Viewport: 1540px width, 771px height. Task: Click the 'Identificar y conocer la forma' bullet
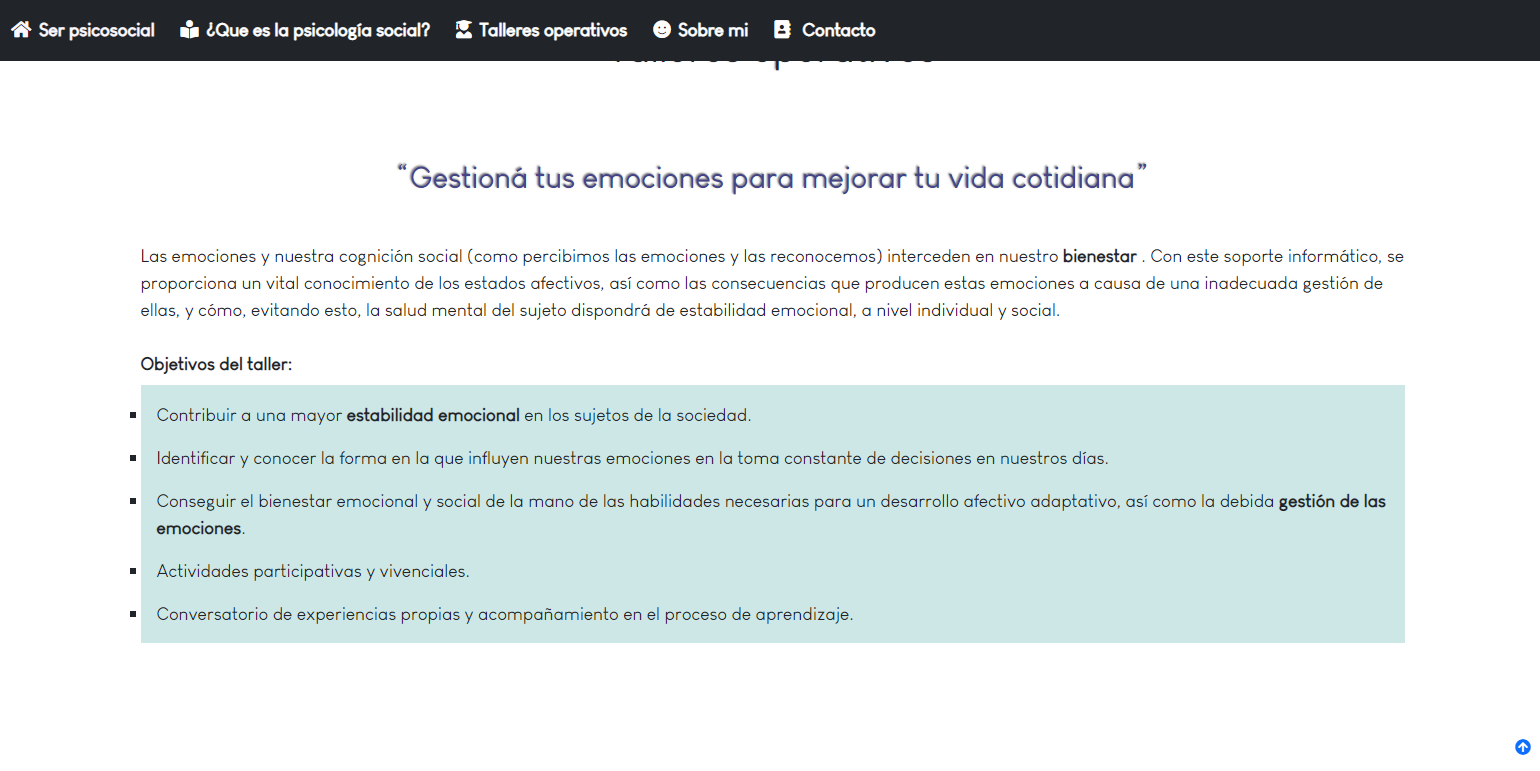[x=632, y=458]
